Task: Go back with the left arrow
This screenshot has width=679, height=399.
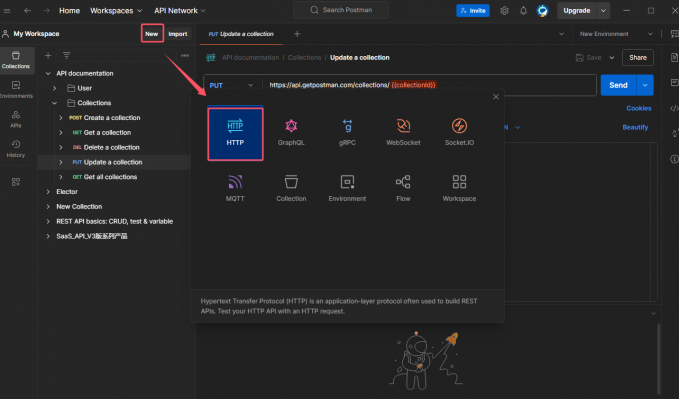Action: [x=27, y=10]
